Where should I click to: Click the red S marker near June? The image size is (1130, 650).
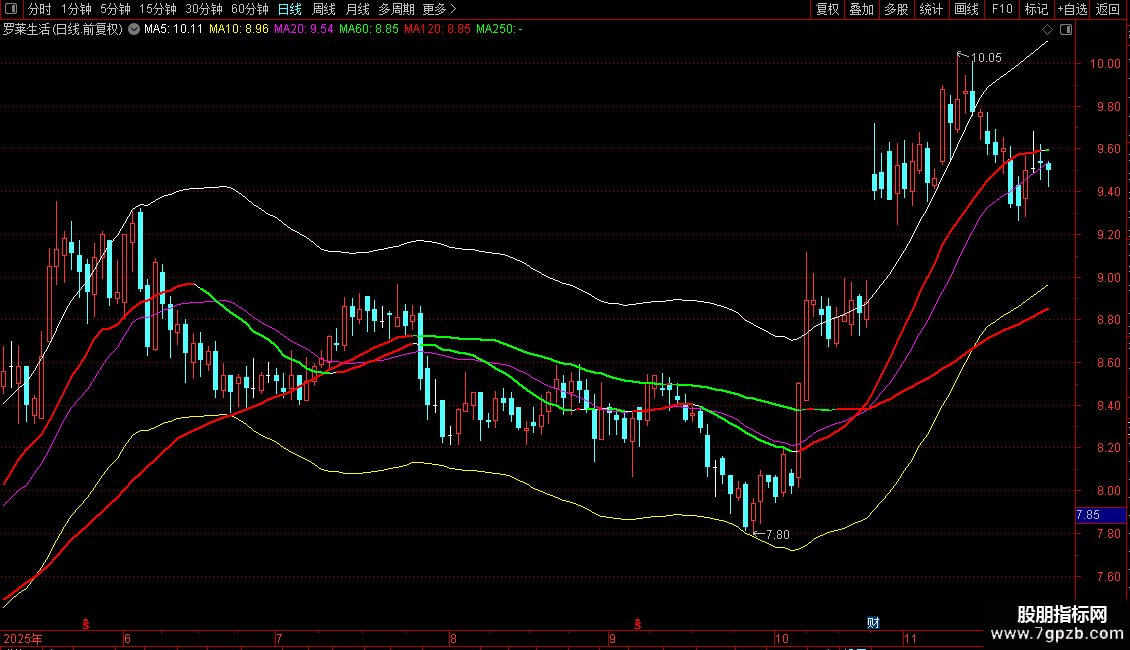pyautogui.click(x=86, y=624)
